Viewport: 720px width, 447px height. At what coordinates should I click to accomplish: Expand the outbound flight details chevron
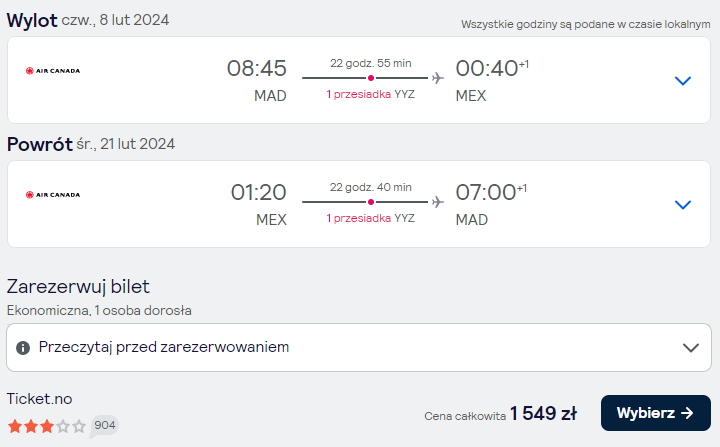(x=683, y=81)
